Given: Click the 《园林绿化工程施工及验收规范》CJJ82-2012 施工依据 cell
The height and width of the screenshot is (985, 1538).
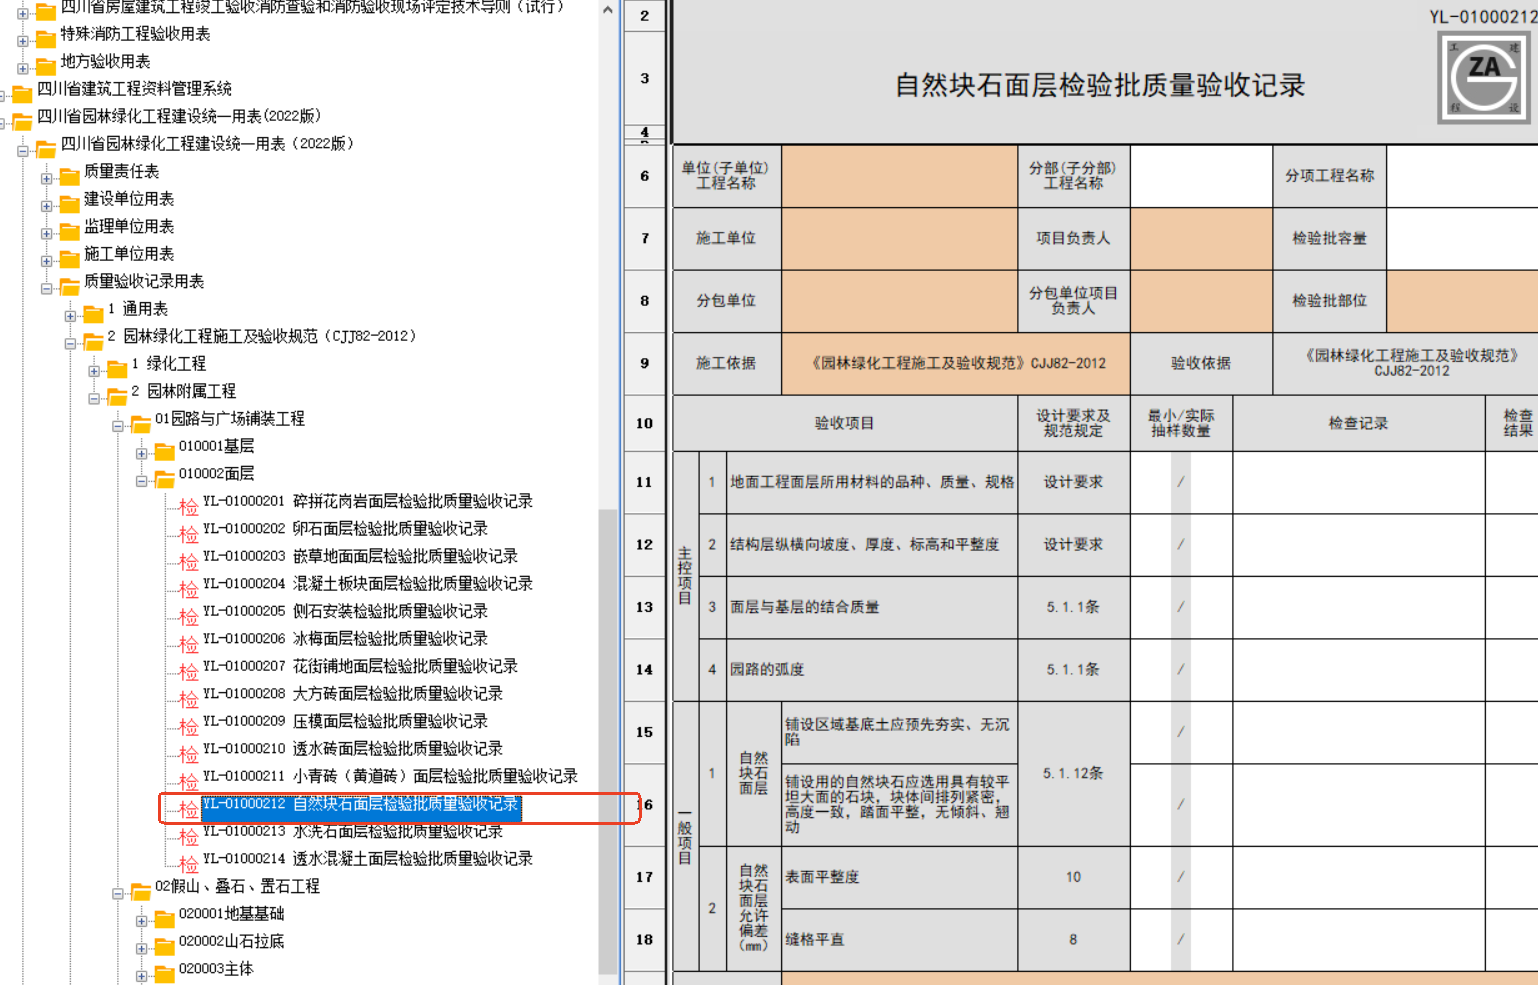Looking at the screenshot, I should click(956, 363).
